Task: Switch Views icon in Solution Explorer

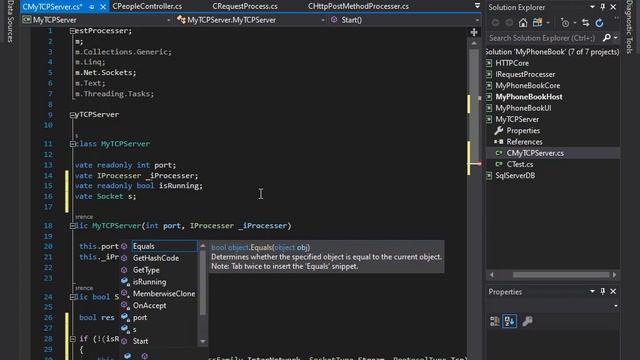Action: click(x=538, y=23)
